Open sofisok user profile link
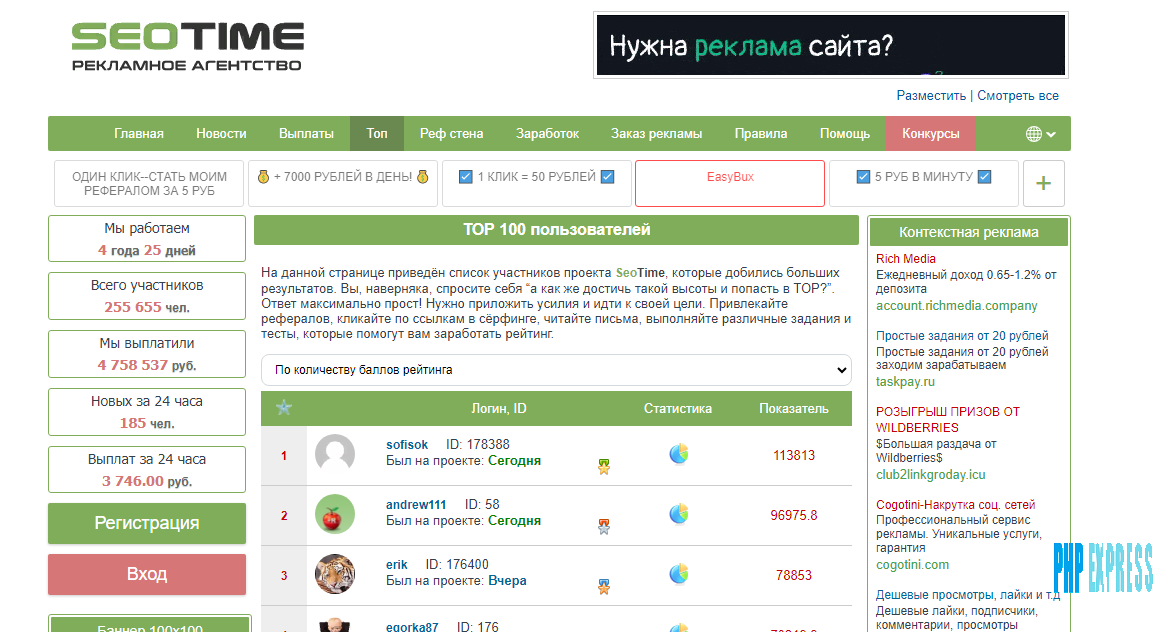Image resolution: width=1174 pixels, height=632 pixels. (407, 445)
